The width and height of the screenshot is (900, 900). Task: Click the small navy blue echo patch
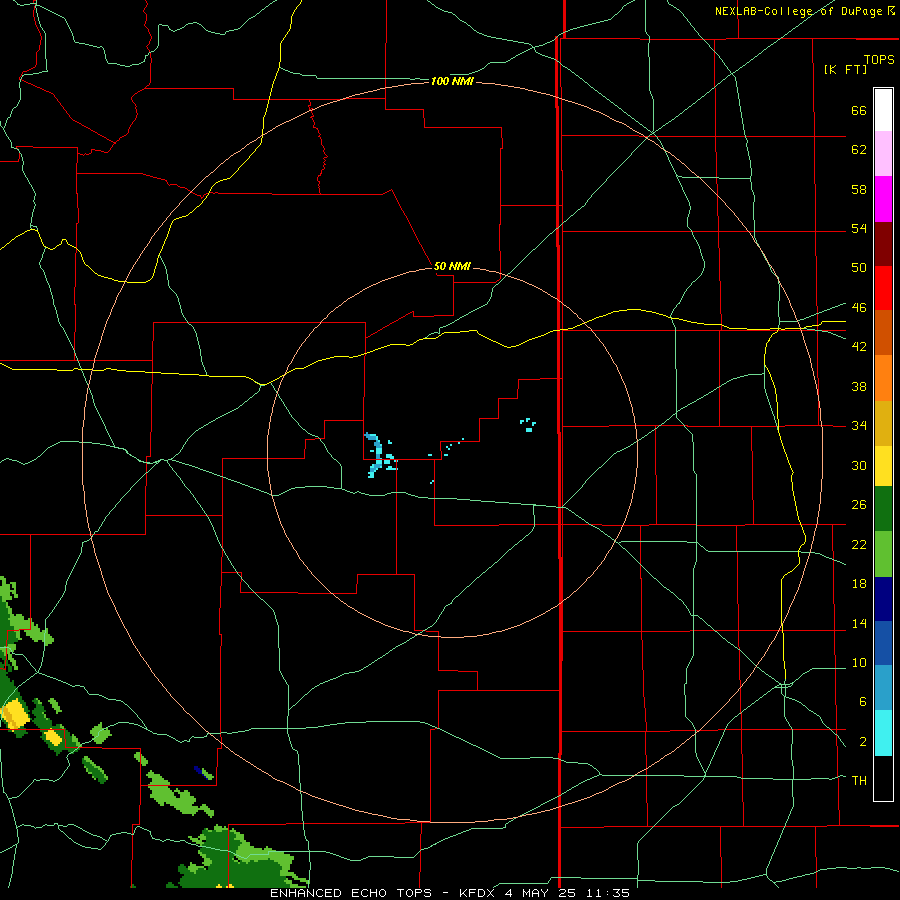pos(199,770)
